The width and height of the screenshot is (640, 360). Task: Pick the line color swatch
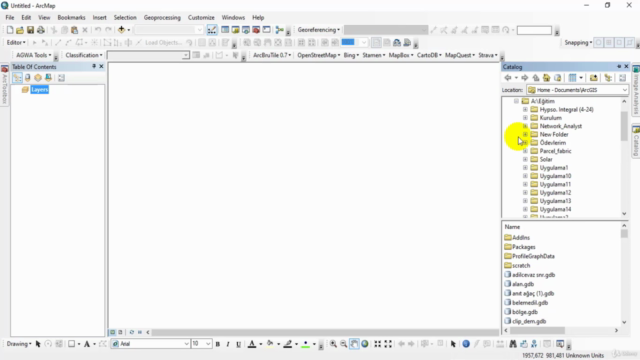pyautogui.click(x=288, y=344)
